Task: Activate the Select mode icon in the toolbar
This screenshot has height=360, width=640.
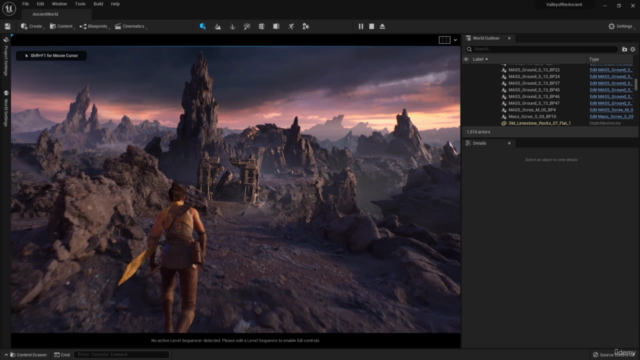Action: tap(203, 27)
